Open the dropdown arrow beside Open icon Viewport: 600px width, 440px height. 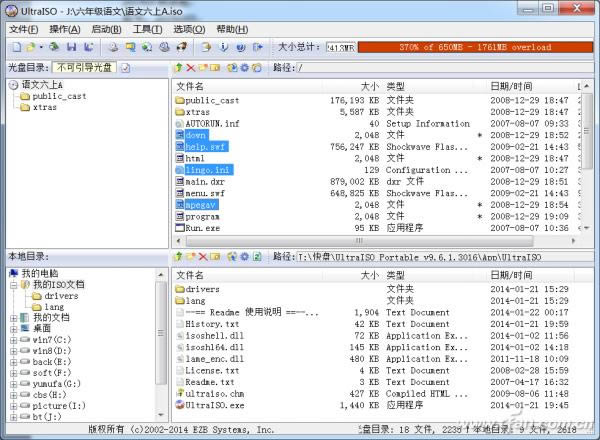[x=41, y=47]
